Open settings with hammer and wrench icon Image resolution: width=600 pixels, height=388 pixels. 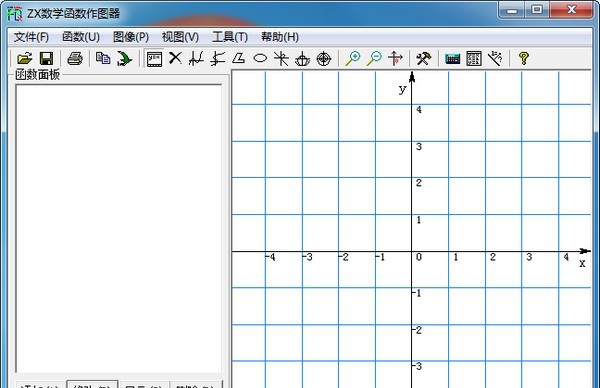(x=424, y=59)
